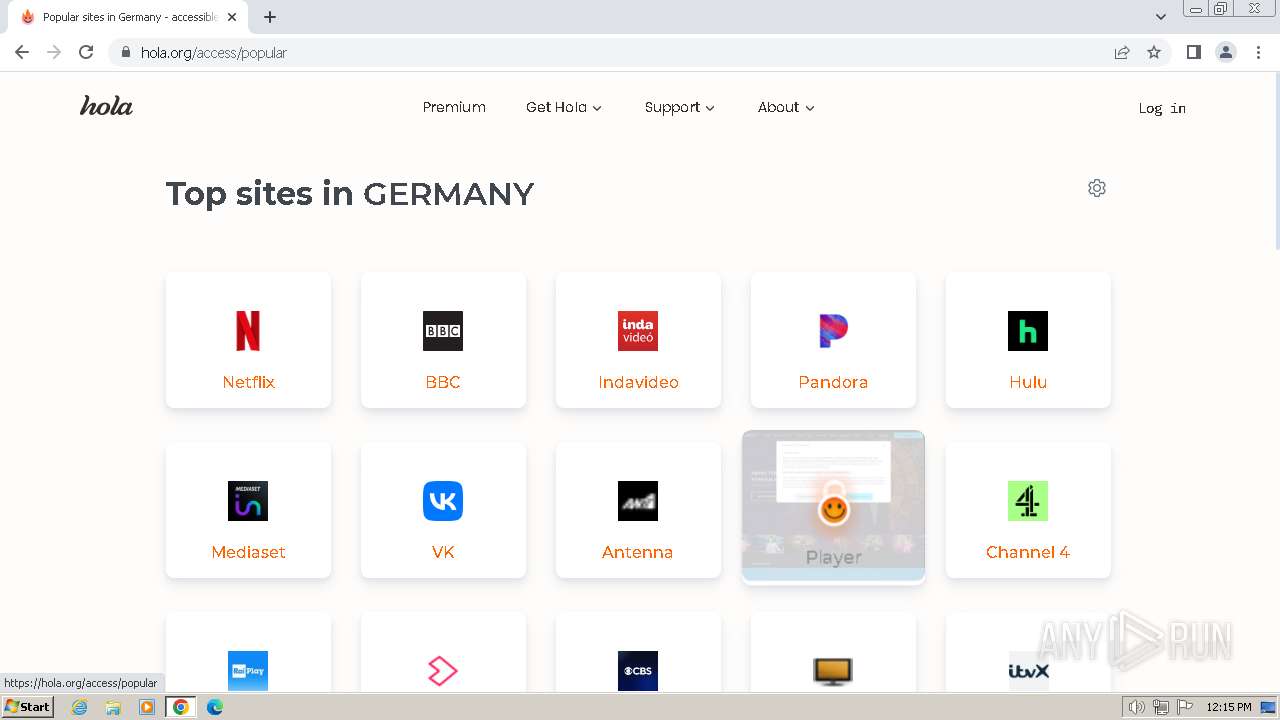Open the Channel 4 text link
The height and width of the screenshot is (720, 1280).
1028,552
